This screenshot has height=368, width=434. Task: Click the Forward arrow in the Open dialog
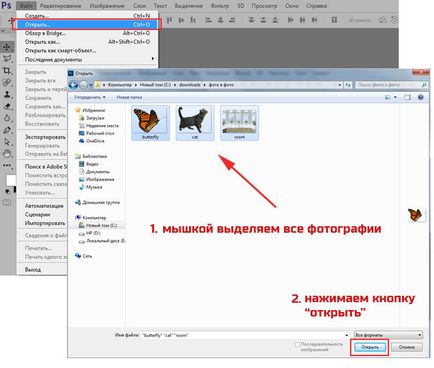(x=83, y=85)
